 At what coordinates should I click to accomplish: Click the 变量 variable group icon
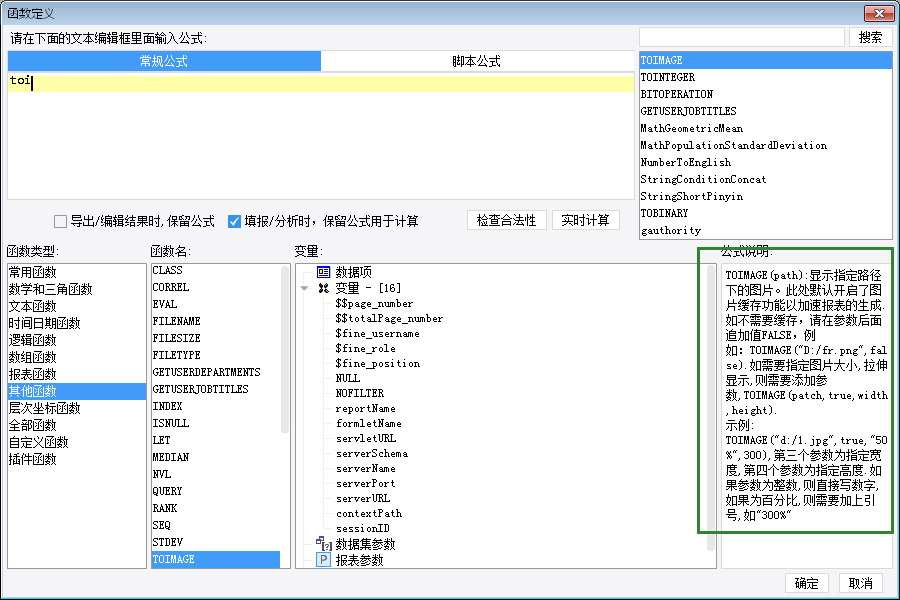click(323, 288)
